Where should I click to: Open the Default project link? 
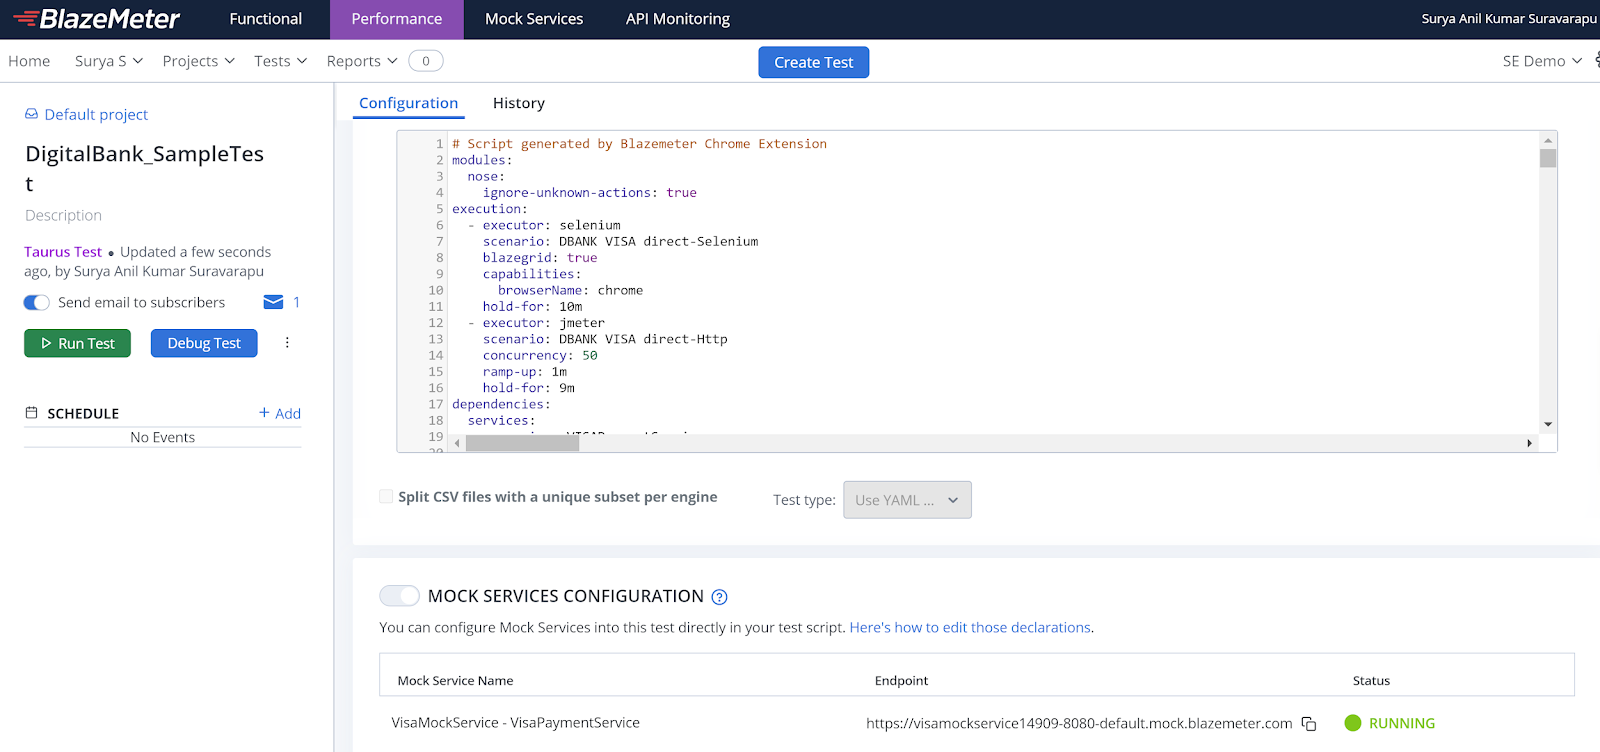pyautogui.click(x=96, y=114)
